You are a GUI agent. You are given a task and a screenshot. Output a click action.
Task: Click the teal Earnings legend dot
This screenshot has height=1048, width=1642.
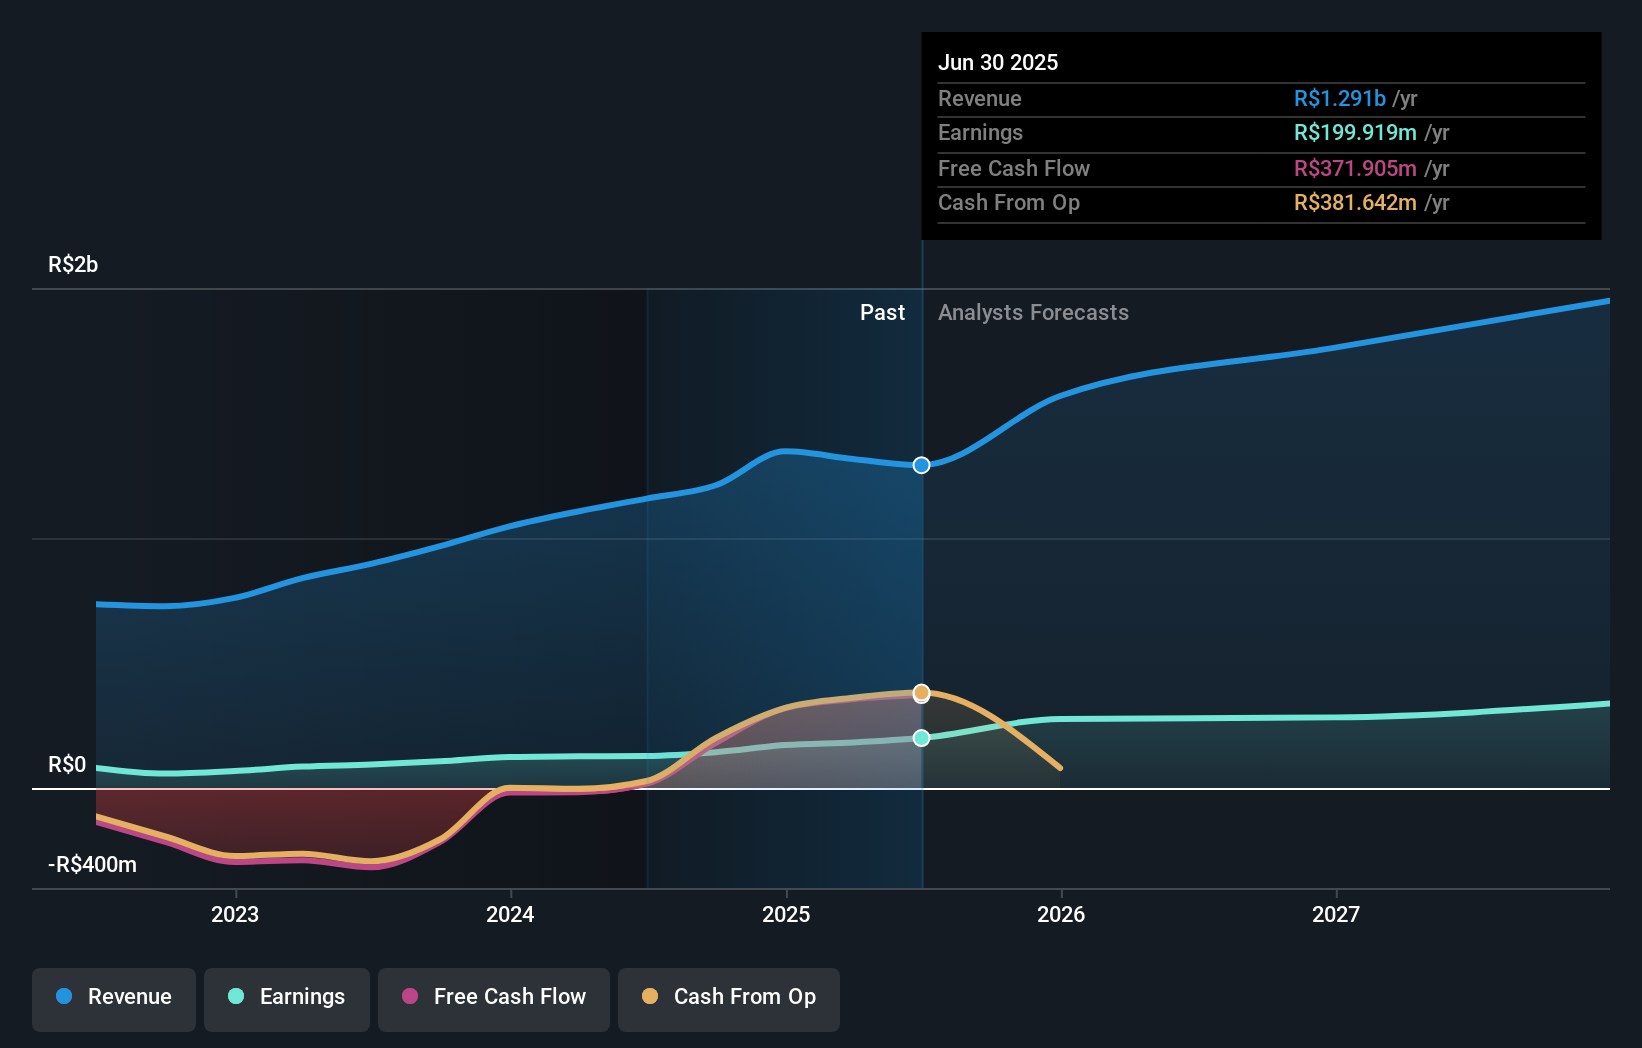[x=236, y=997]
